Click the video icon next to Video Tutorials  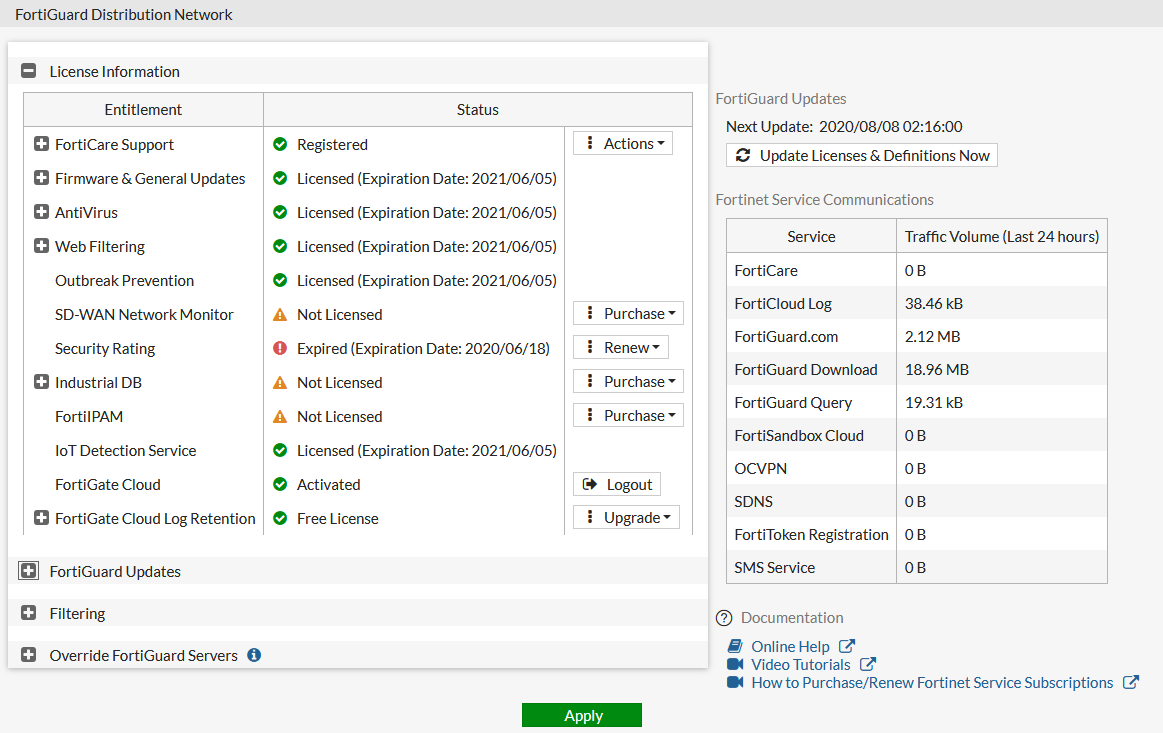pos(738,664)
